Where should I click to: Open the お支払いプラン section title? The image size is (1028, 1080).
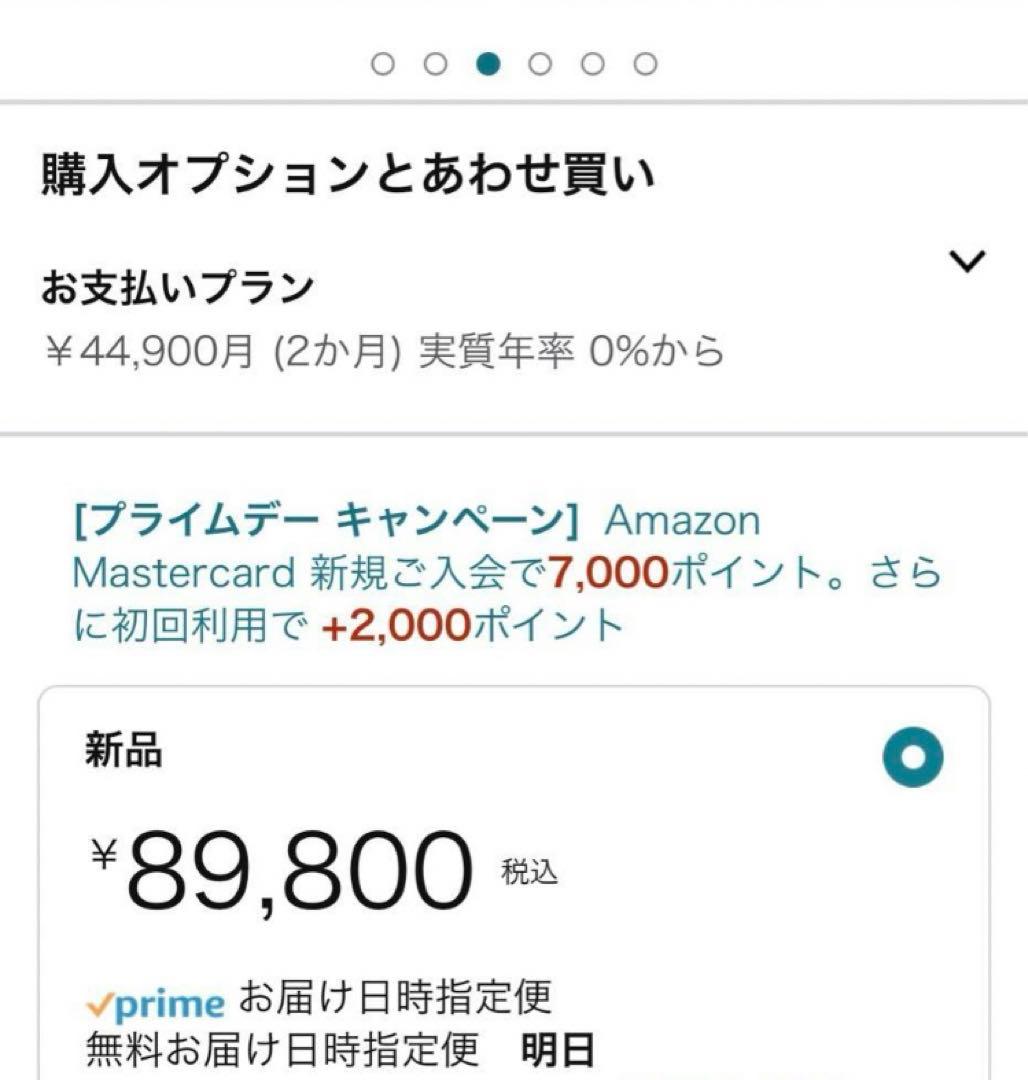pyautogui.click(x=177, y=288)
